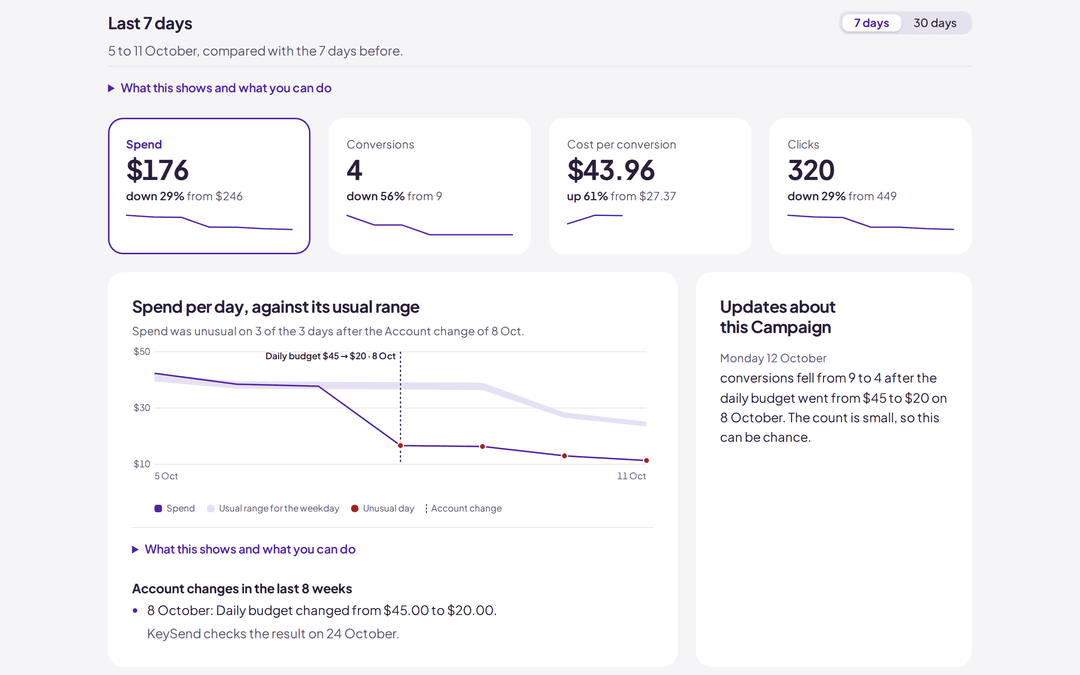Switch to the 7 days view

tap(871, 23)
